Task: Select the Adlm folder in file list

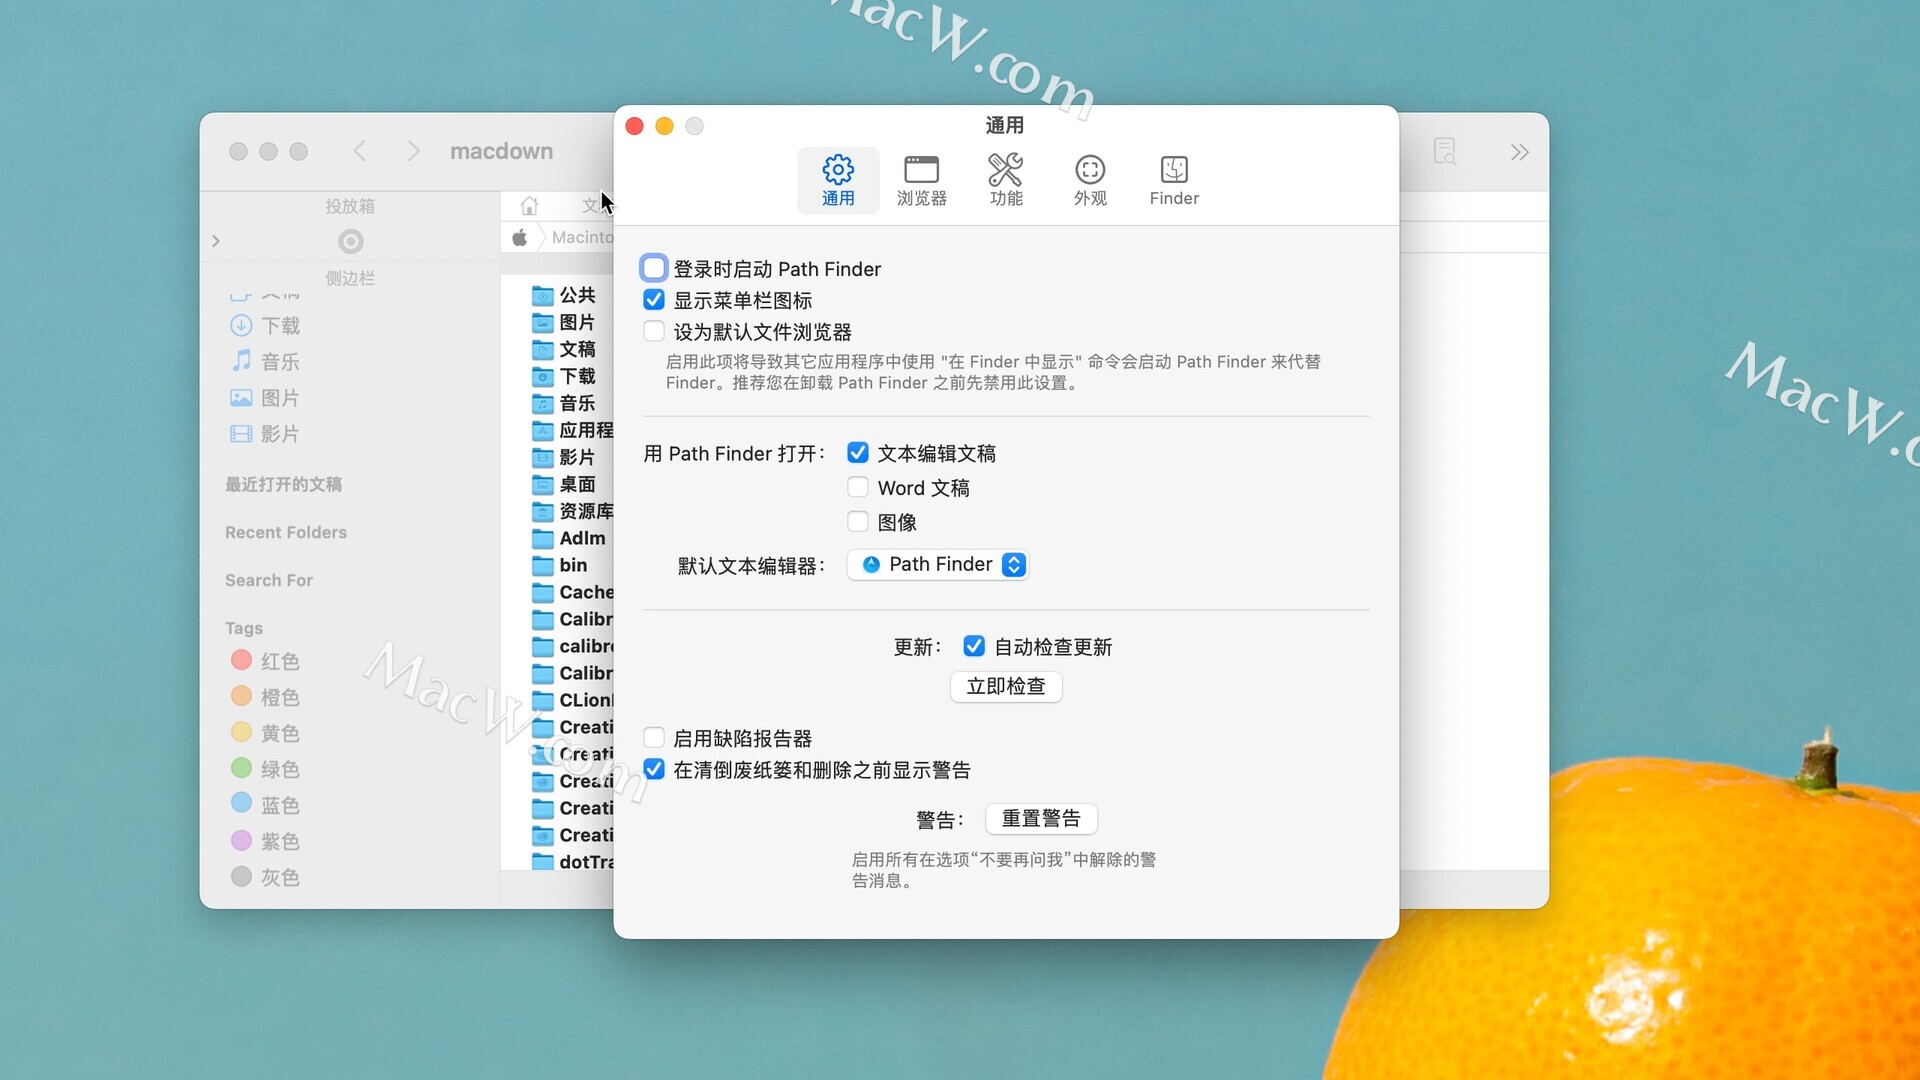Action: [x=568, y=538]
